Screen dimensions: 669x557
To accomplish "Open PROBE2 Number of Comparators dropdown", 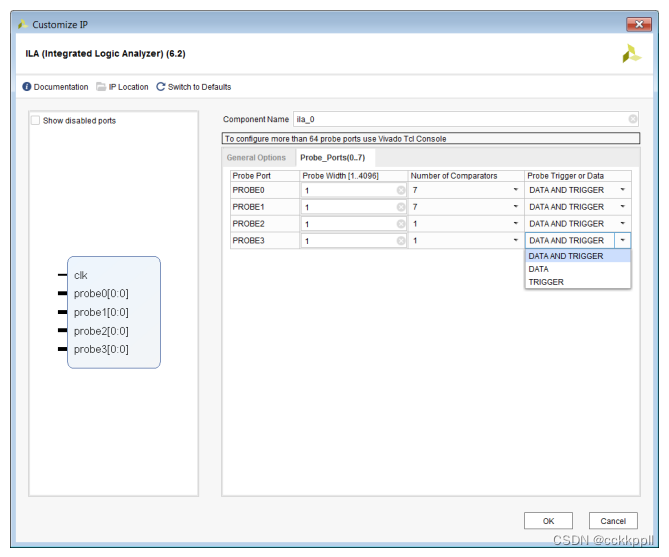I will 515,224.
